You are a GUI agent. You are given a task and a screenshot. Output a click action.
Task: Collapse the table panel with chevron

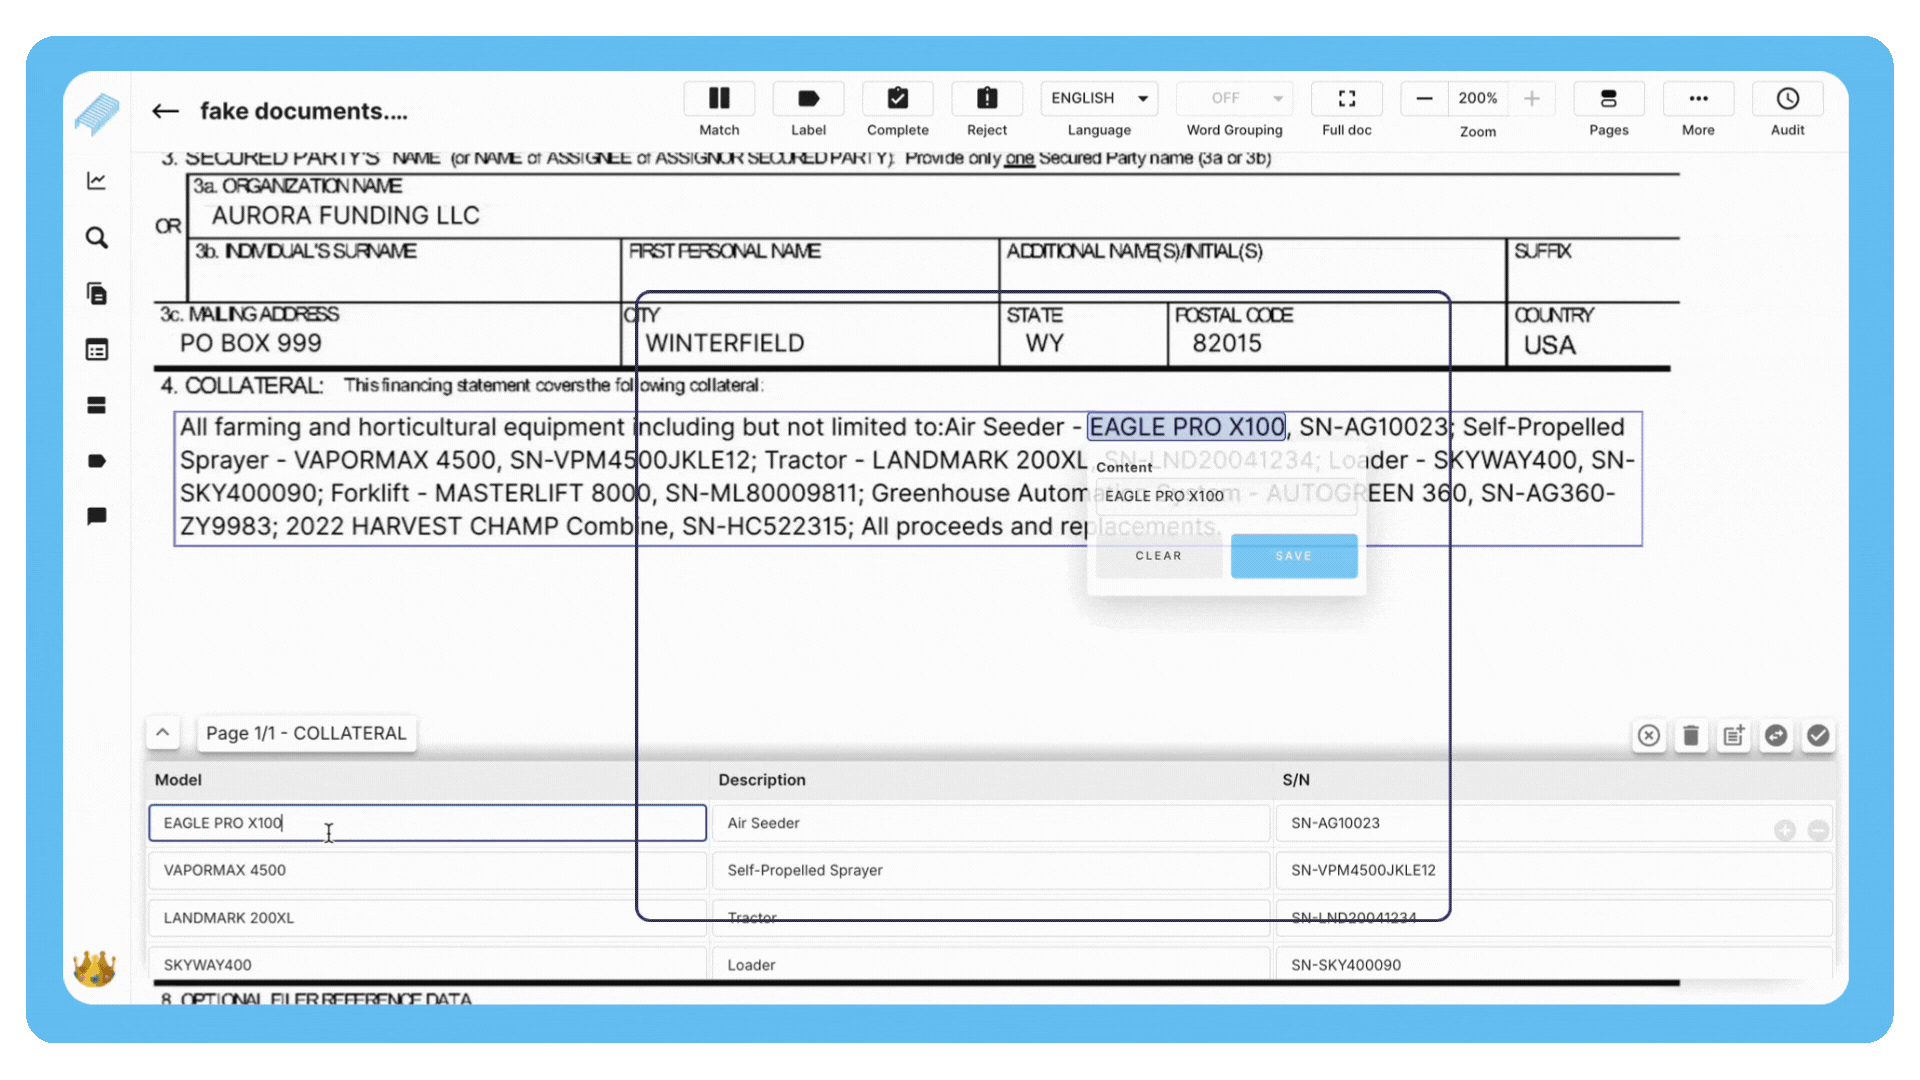163,733
